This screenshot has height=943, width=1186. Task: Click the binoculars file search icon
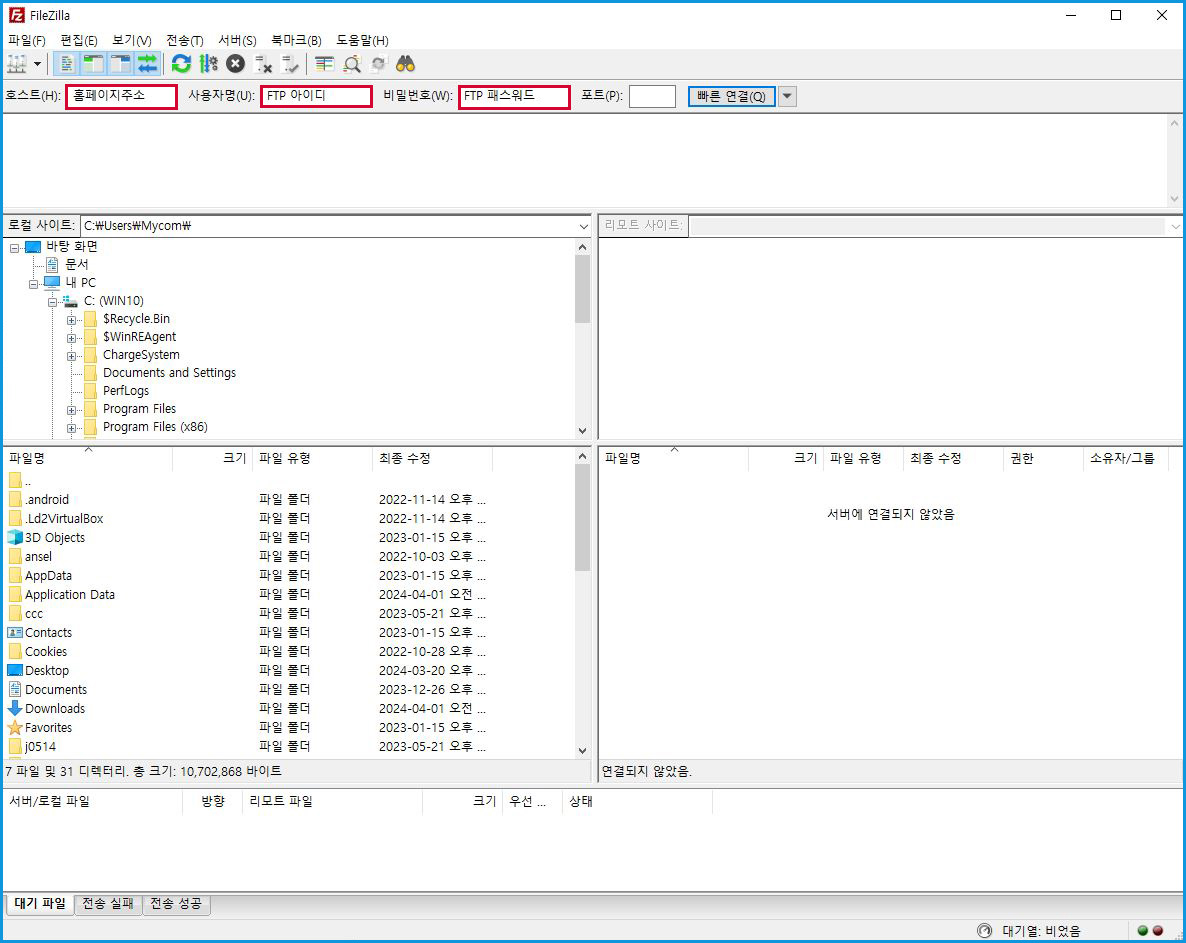coord(405,64)
